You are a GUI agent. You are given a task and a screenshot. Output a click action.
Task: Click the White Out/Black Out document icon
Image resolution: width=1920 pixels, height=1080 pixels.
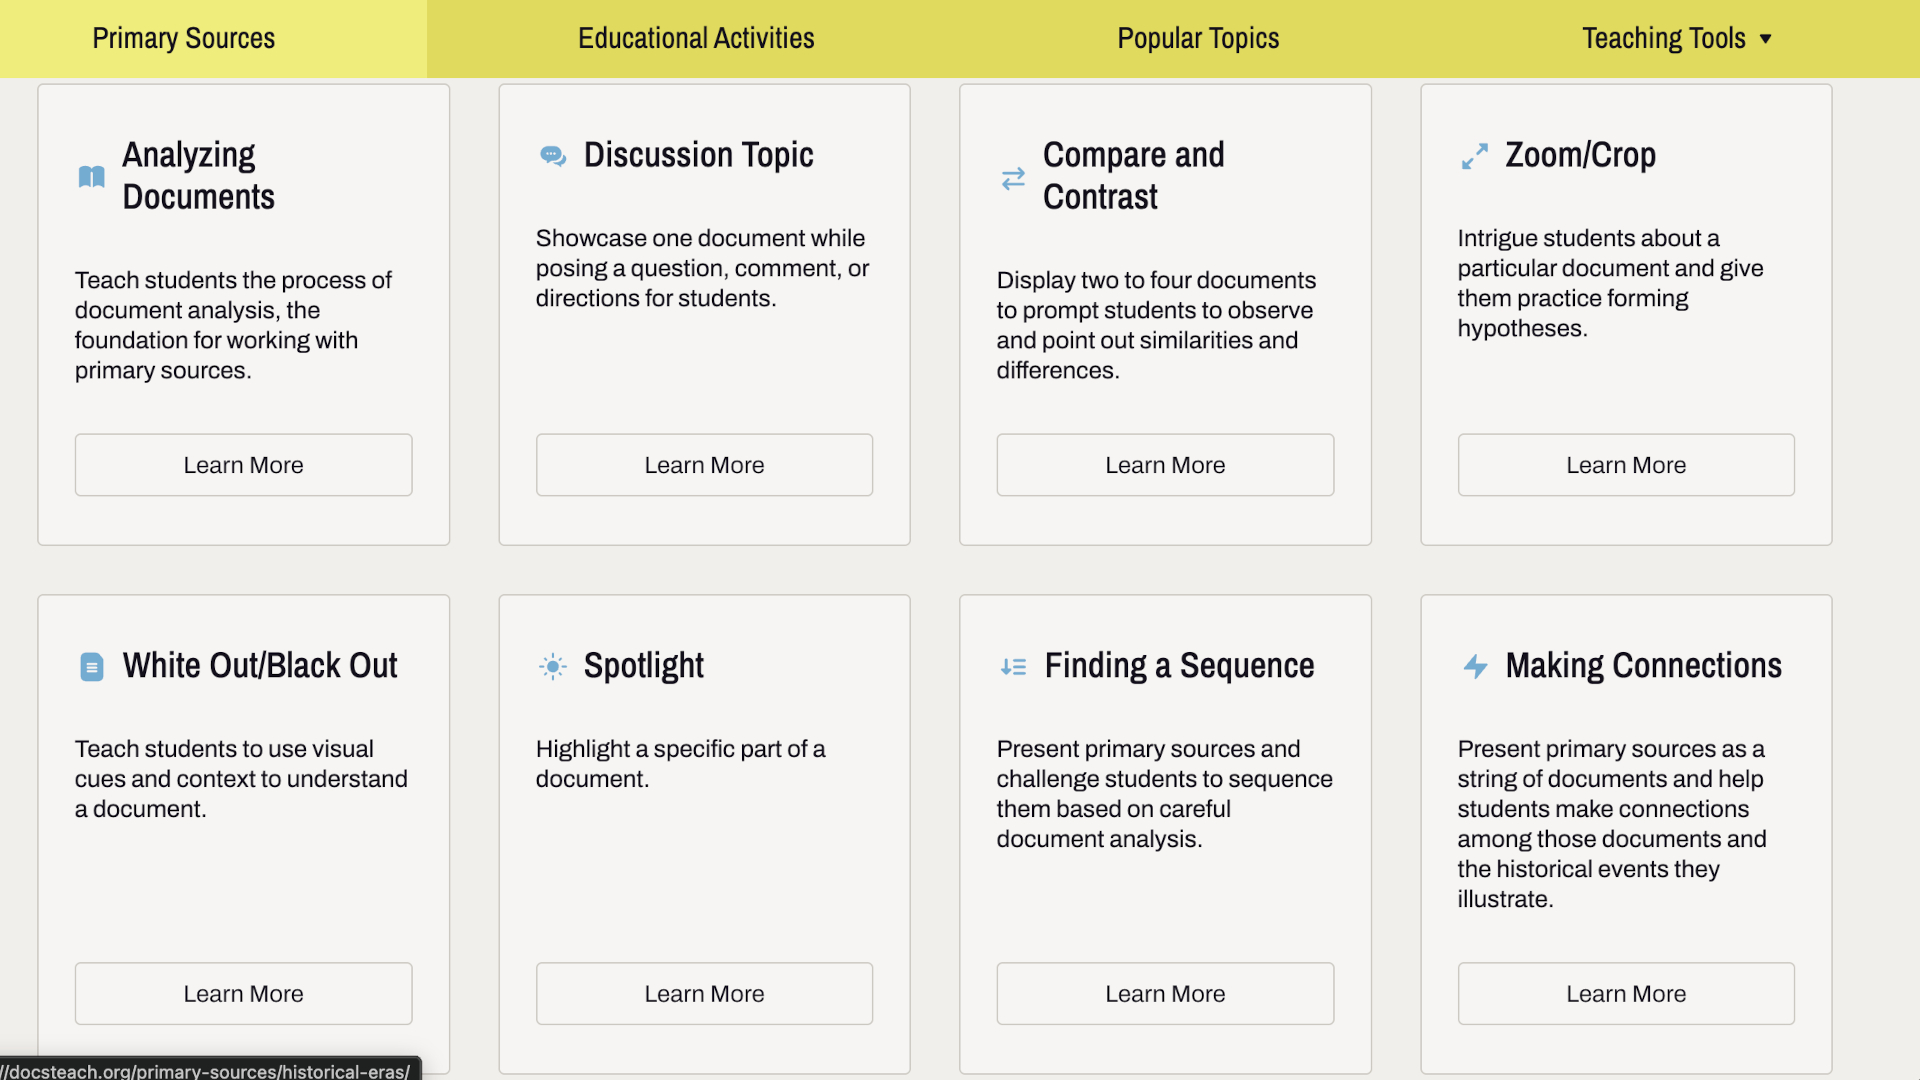(x=91, y=667)
